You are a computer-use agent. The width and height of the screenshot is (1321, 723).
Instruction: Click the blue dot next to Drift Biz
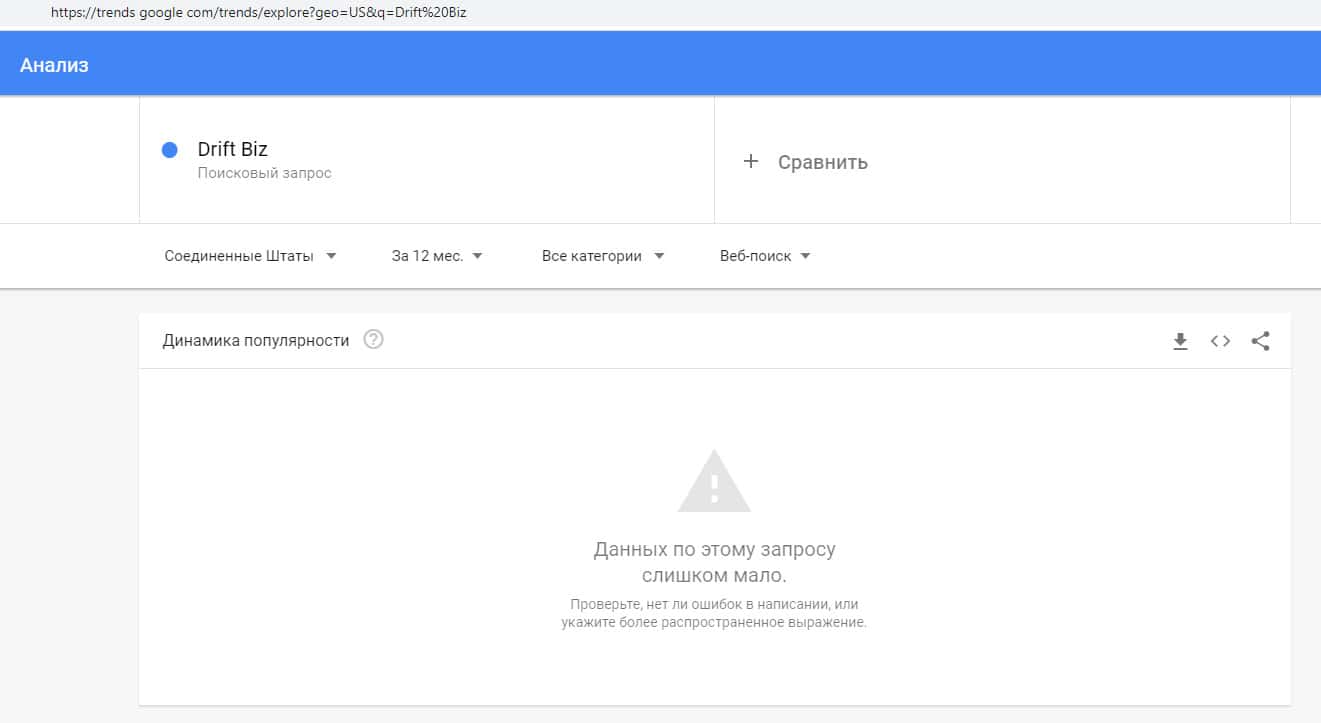tap(170, 150)
